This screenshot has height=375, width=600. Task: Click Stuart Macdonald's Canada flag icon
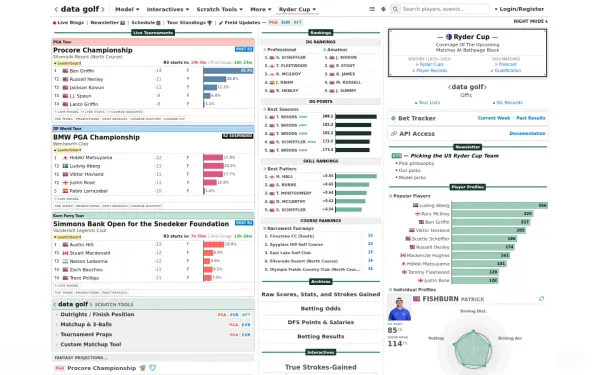[x=65, y=253]
